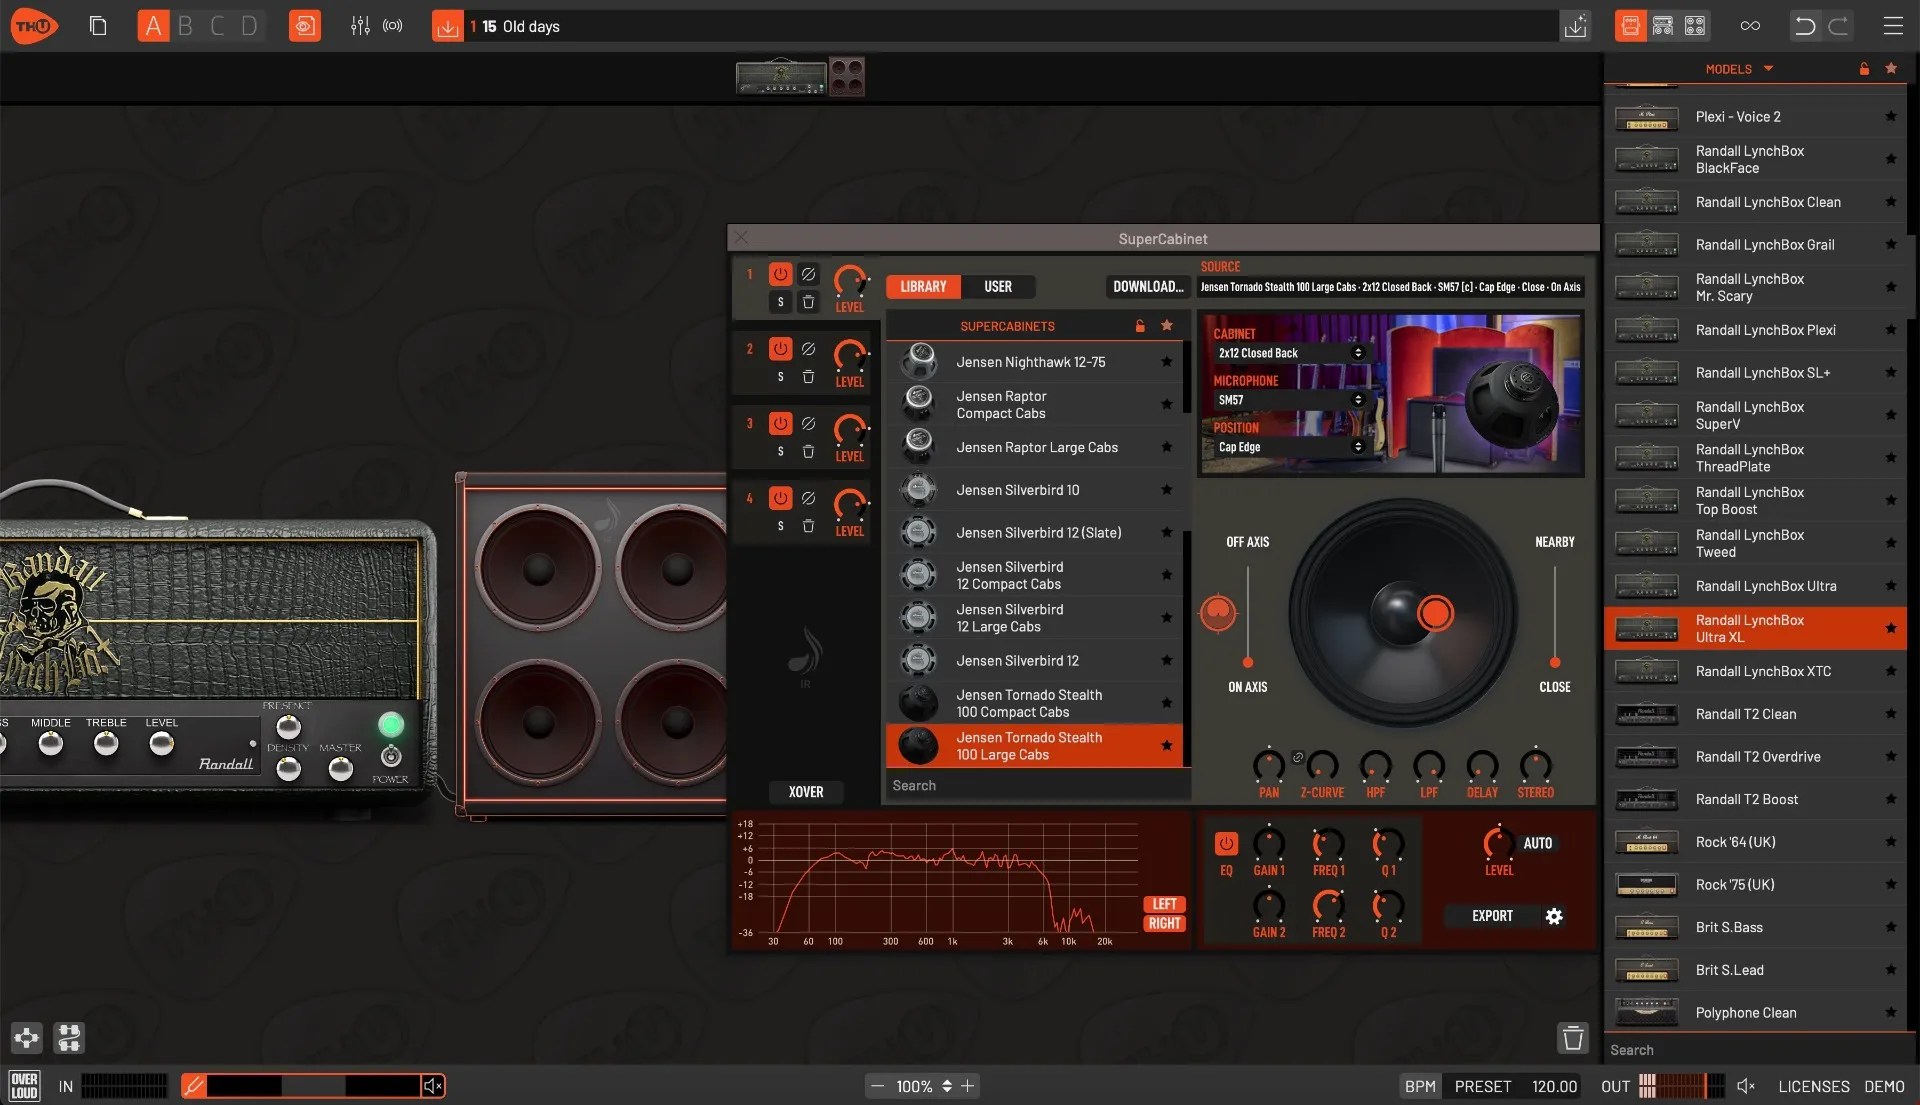Screen dimensions: 1920x1105
Task: Open export settings gear icon
Action: 1554,916
